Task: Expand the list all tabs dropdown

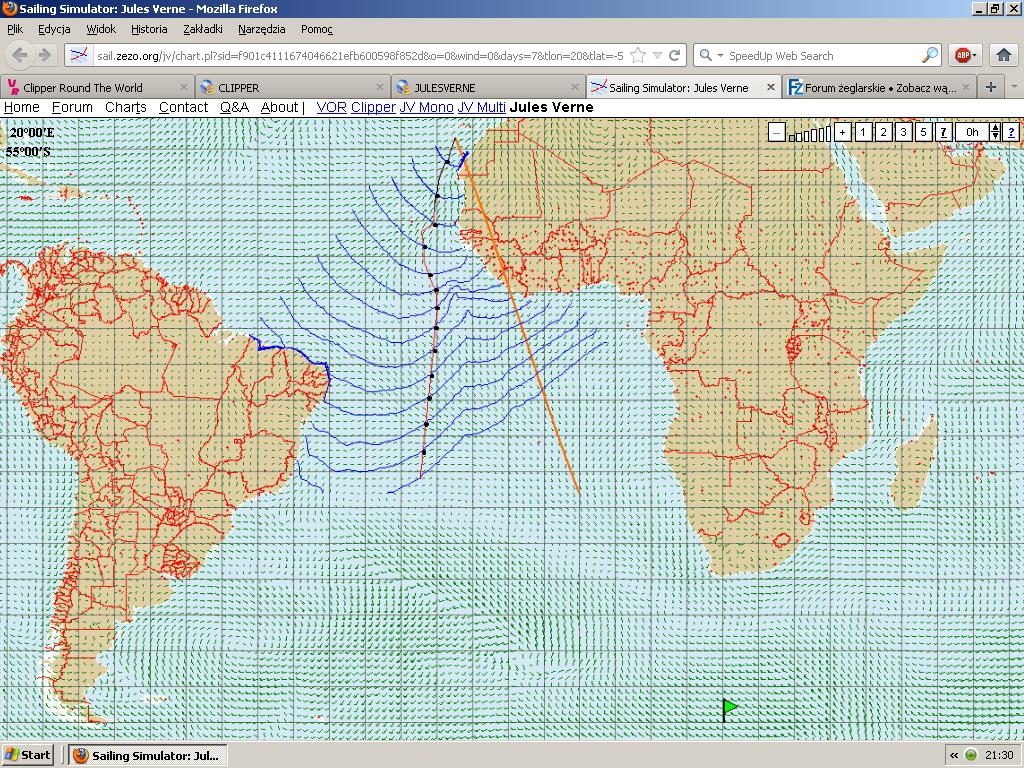Action: 1014,87
